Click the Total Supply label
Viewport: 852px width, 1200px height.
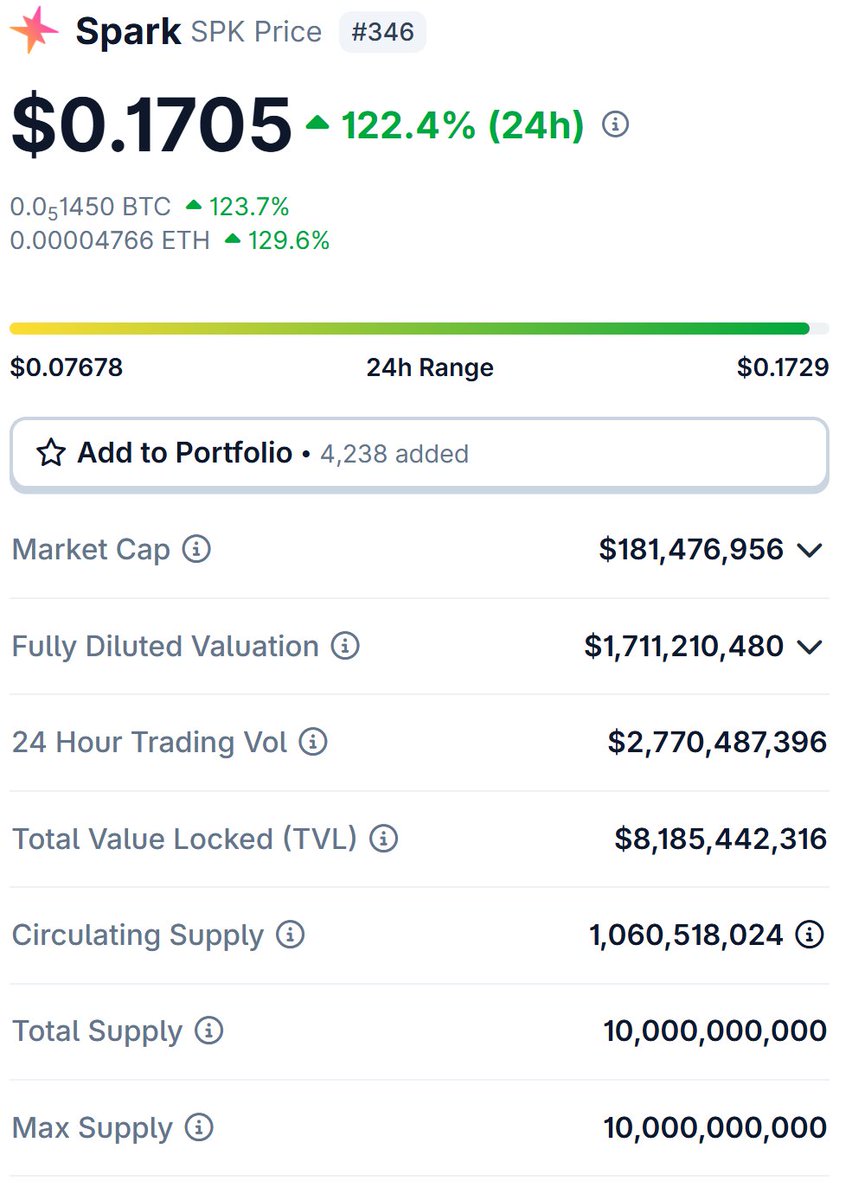point(97,1032)
